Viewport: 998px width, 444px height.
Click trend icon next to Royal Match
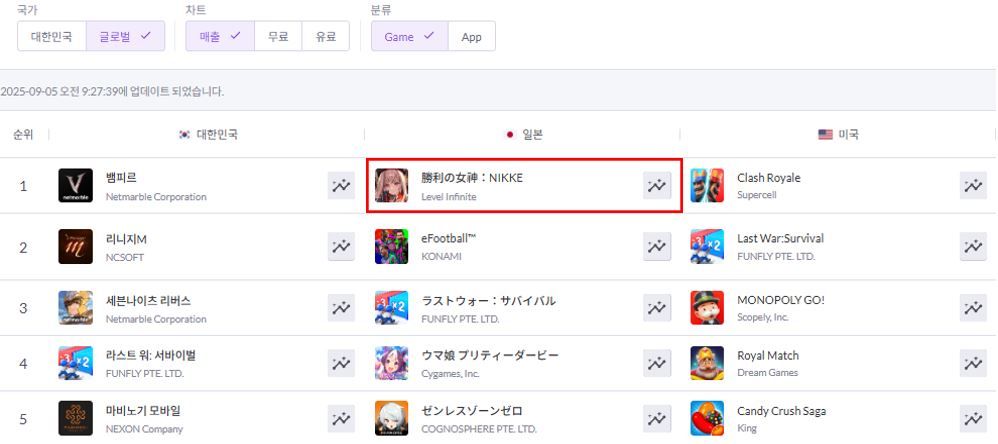[973, 363]
